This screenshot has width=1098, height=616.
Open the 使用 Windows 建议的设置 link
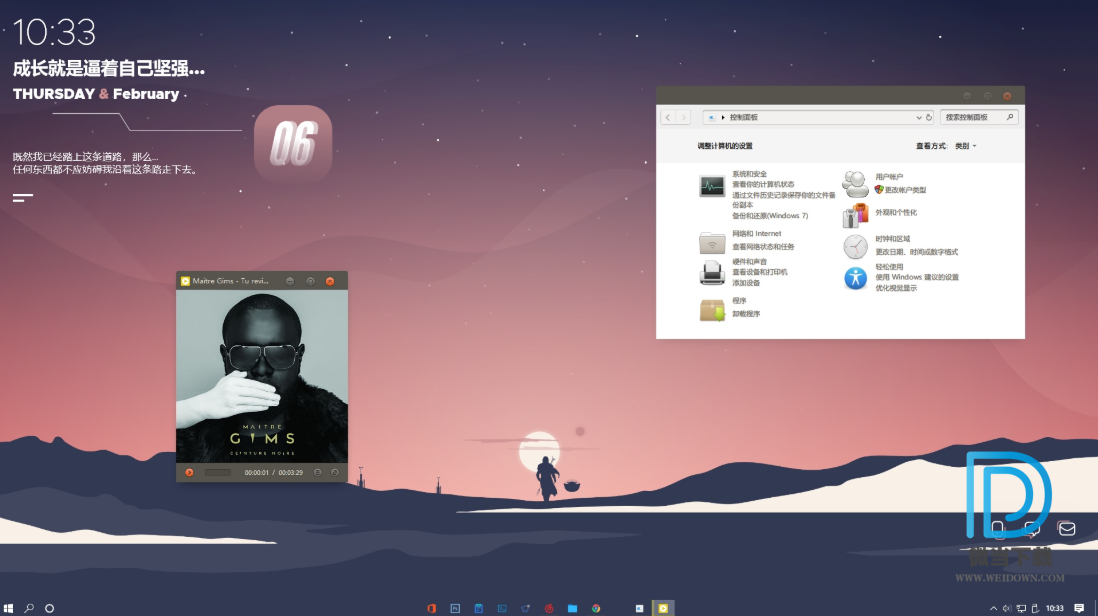(x=917, y=277)
